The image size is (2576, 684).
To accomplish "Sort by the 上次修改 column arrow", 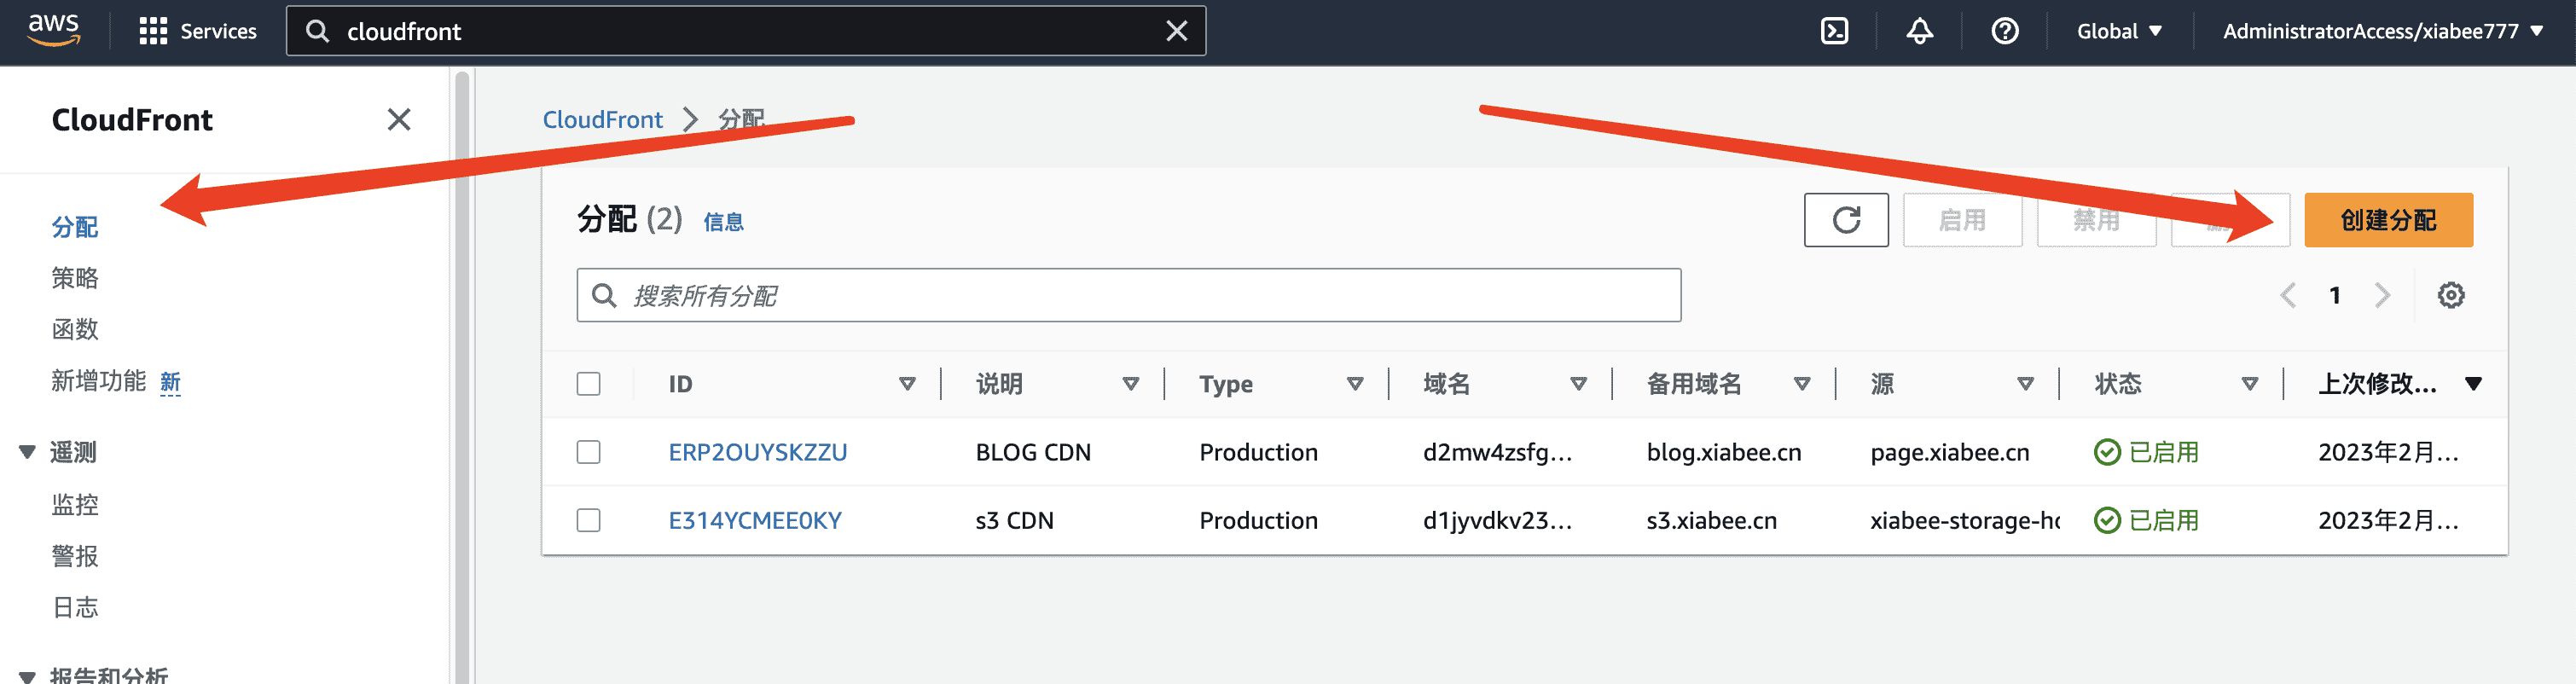I will 2473,384.
